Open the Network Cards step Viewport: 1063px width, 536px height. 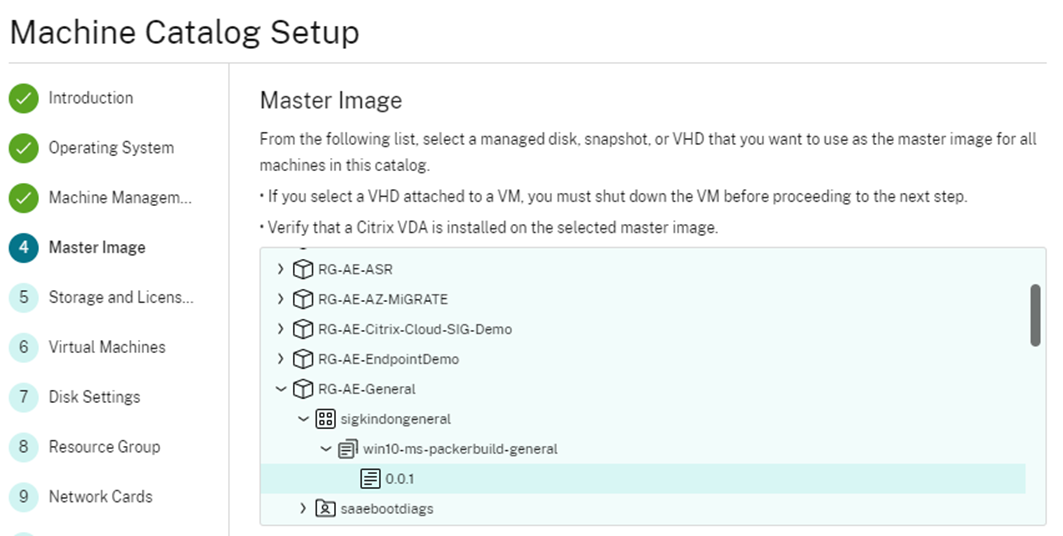(x=81, y=497)
